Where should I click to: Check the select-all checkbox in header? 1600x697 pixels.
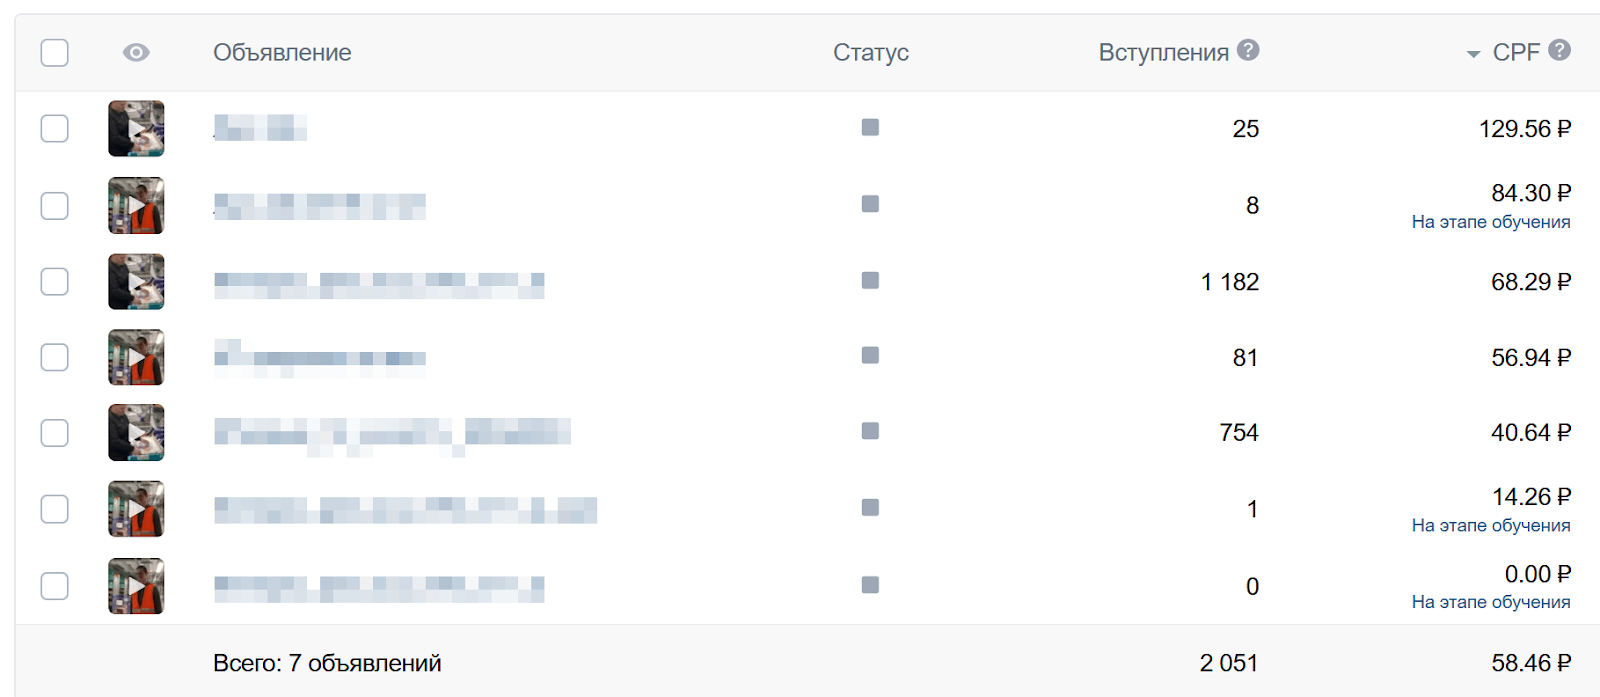(x=54, y=52)
